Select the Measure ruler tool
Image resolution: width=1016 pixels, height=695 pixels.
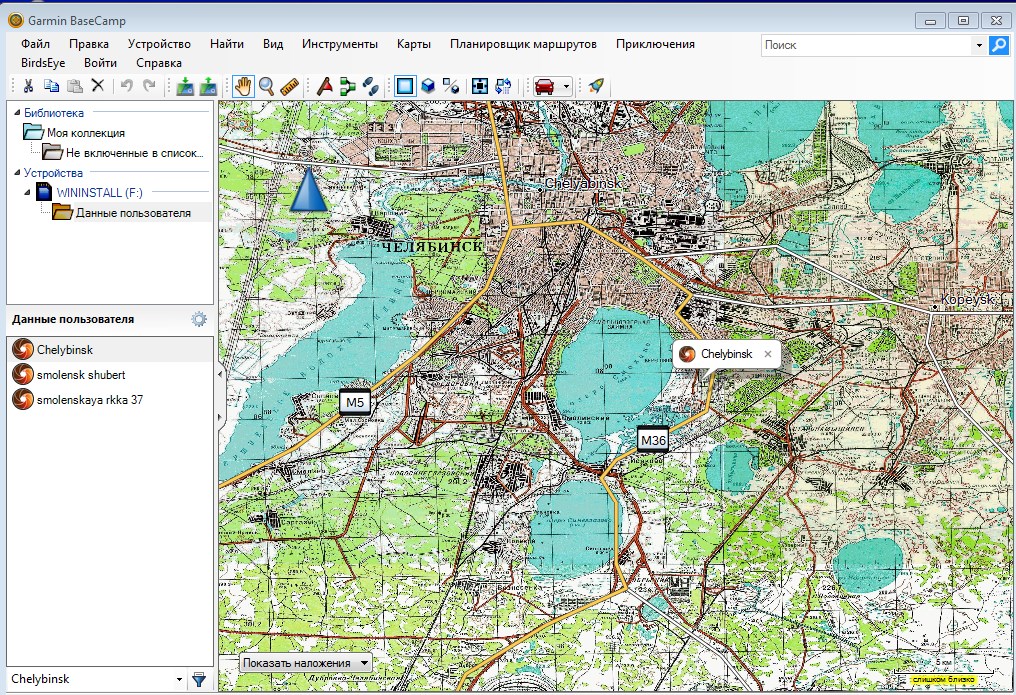pyautogui.click(x=290, y=86)
